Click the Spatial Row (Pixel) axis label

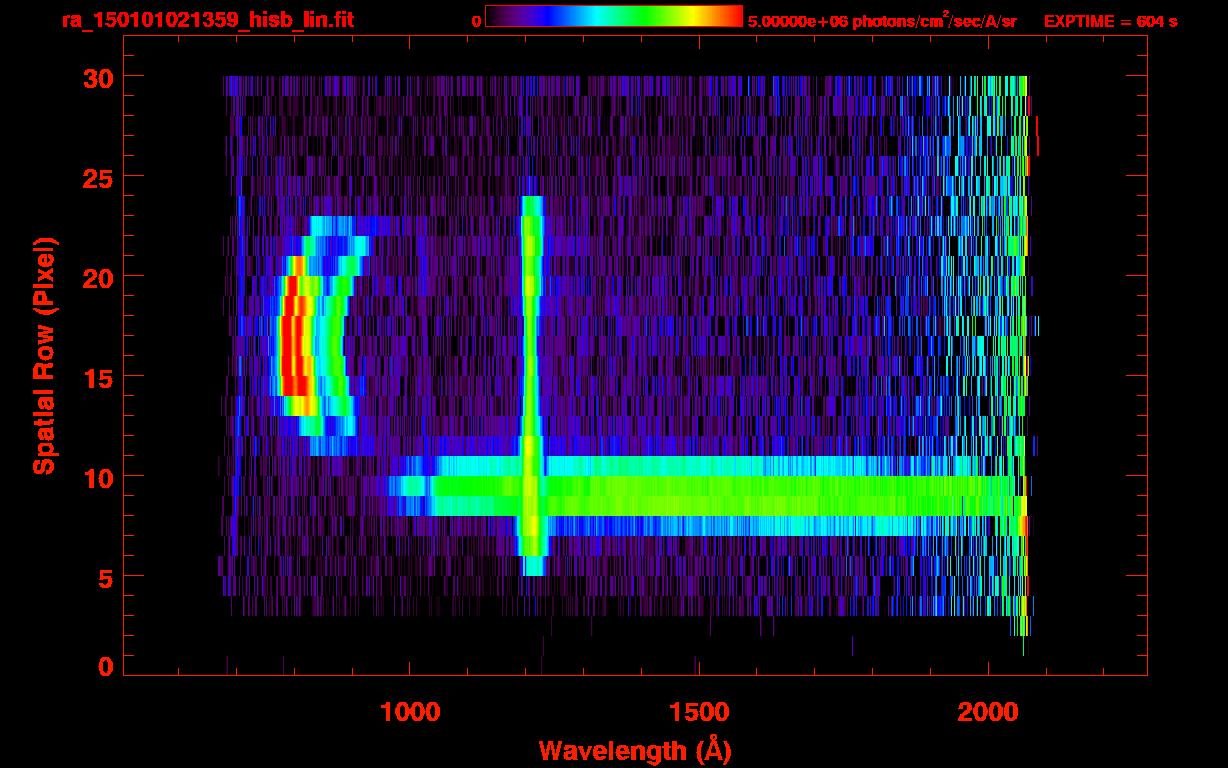[44, 355]
